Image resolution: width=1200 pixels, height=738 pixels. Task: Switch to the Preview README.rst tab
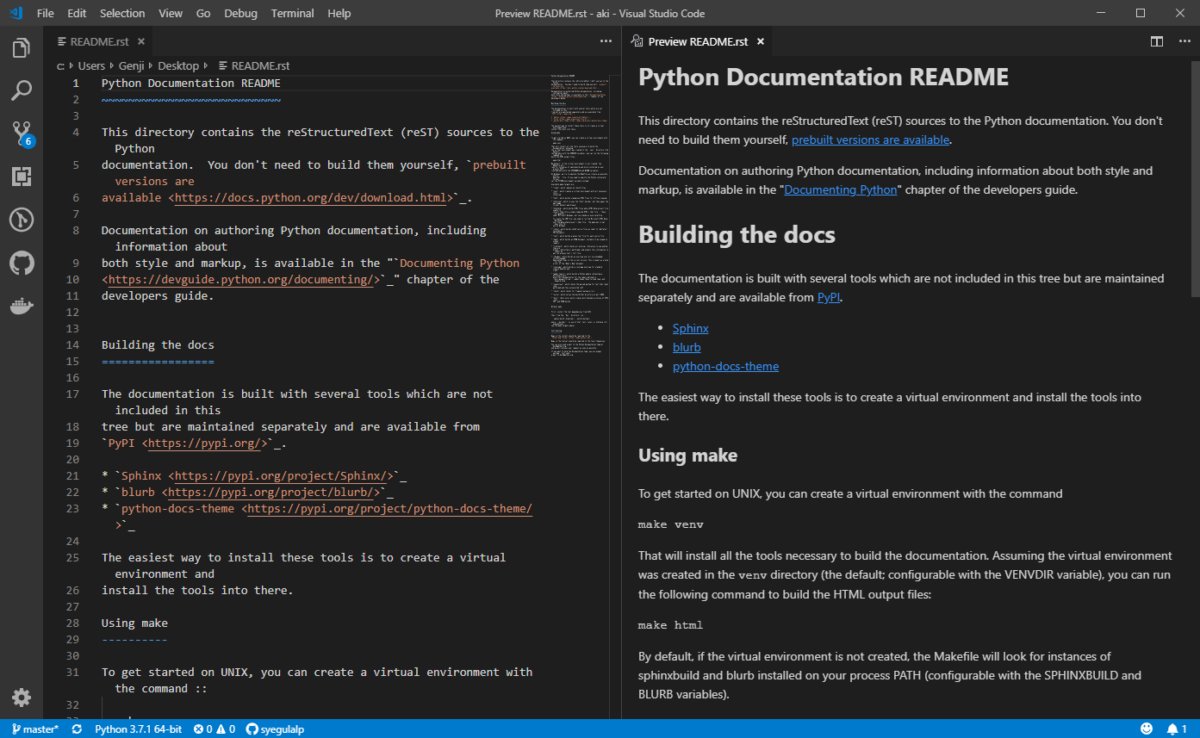tap(697, 42)
